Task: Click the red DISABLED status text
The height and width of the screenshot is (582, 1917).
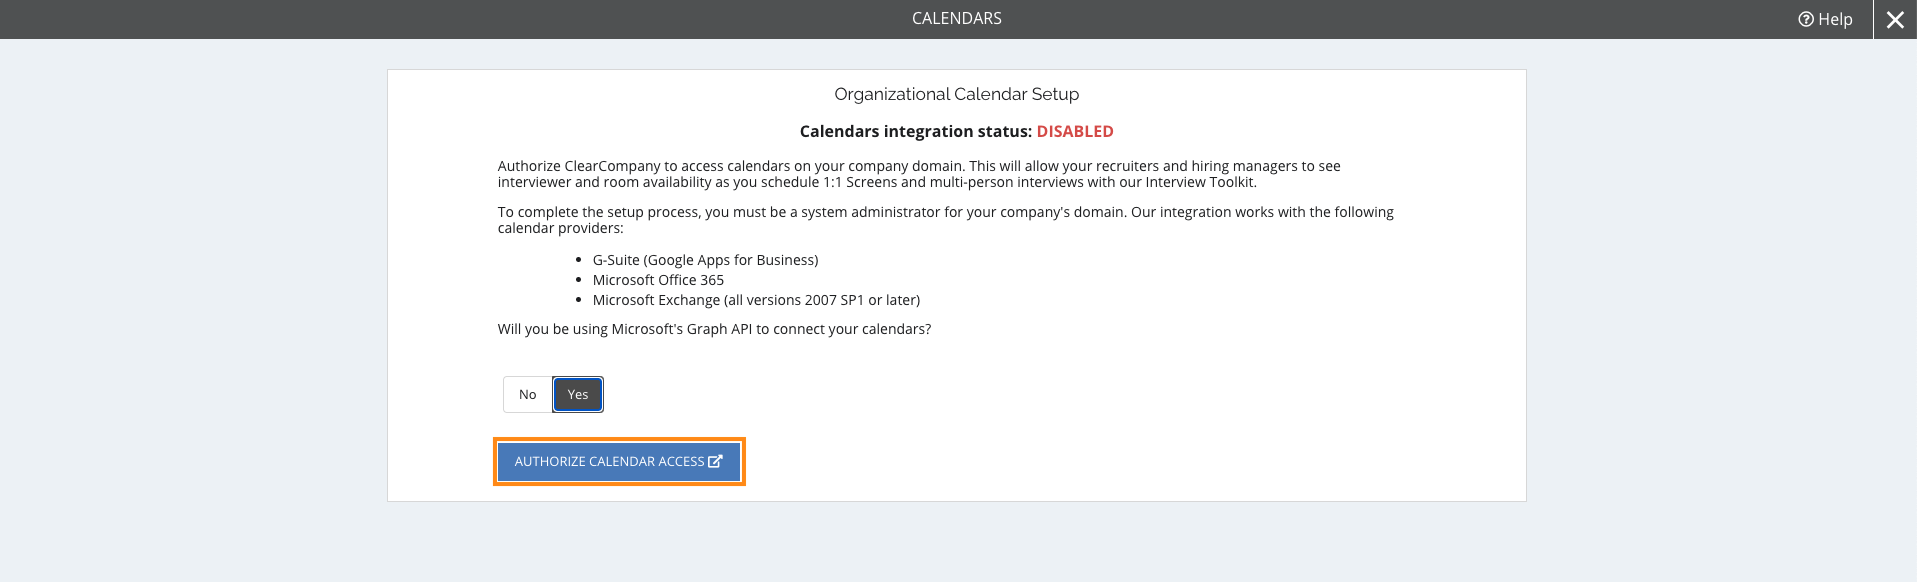Action: (x=1075, y=131)
